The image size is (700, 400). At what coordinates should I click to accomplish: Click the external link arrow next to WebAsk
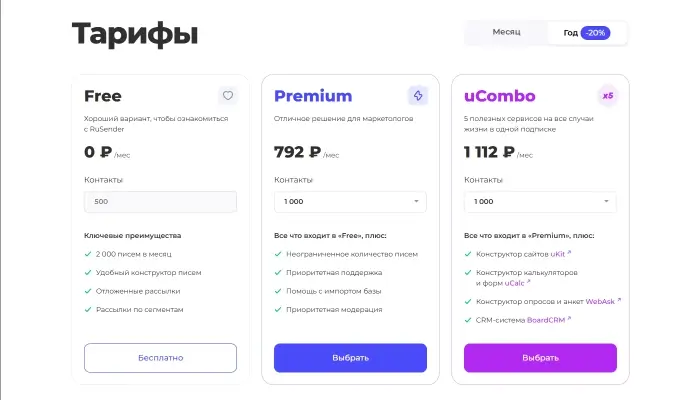click(619, 299)
